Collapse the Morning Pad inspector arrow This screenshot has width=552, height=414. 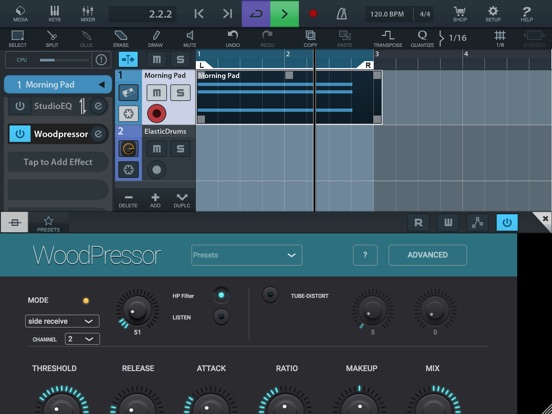coord(102,84)
